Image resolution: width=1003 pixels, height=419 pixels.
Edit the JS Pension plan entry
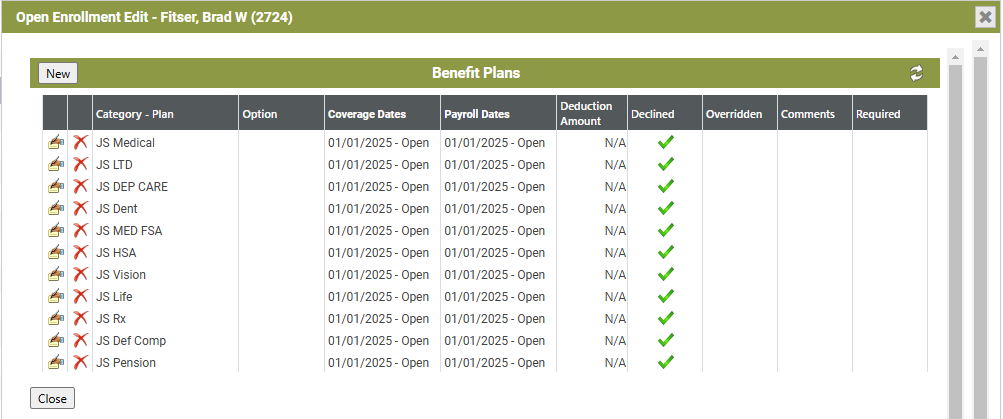tap(56, 363)
